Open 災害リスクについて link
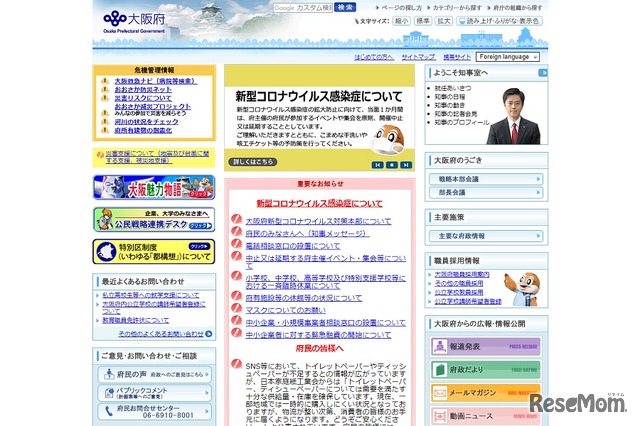 click(x=143, y=98)
